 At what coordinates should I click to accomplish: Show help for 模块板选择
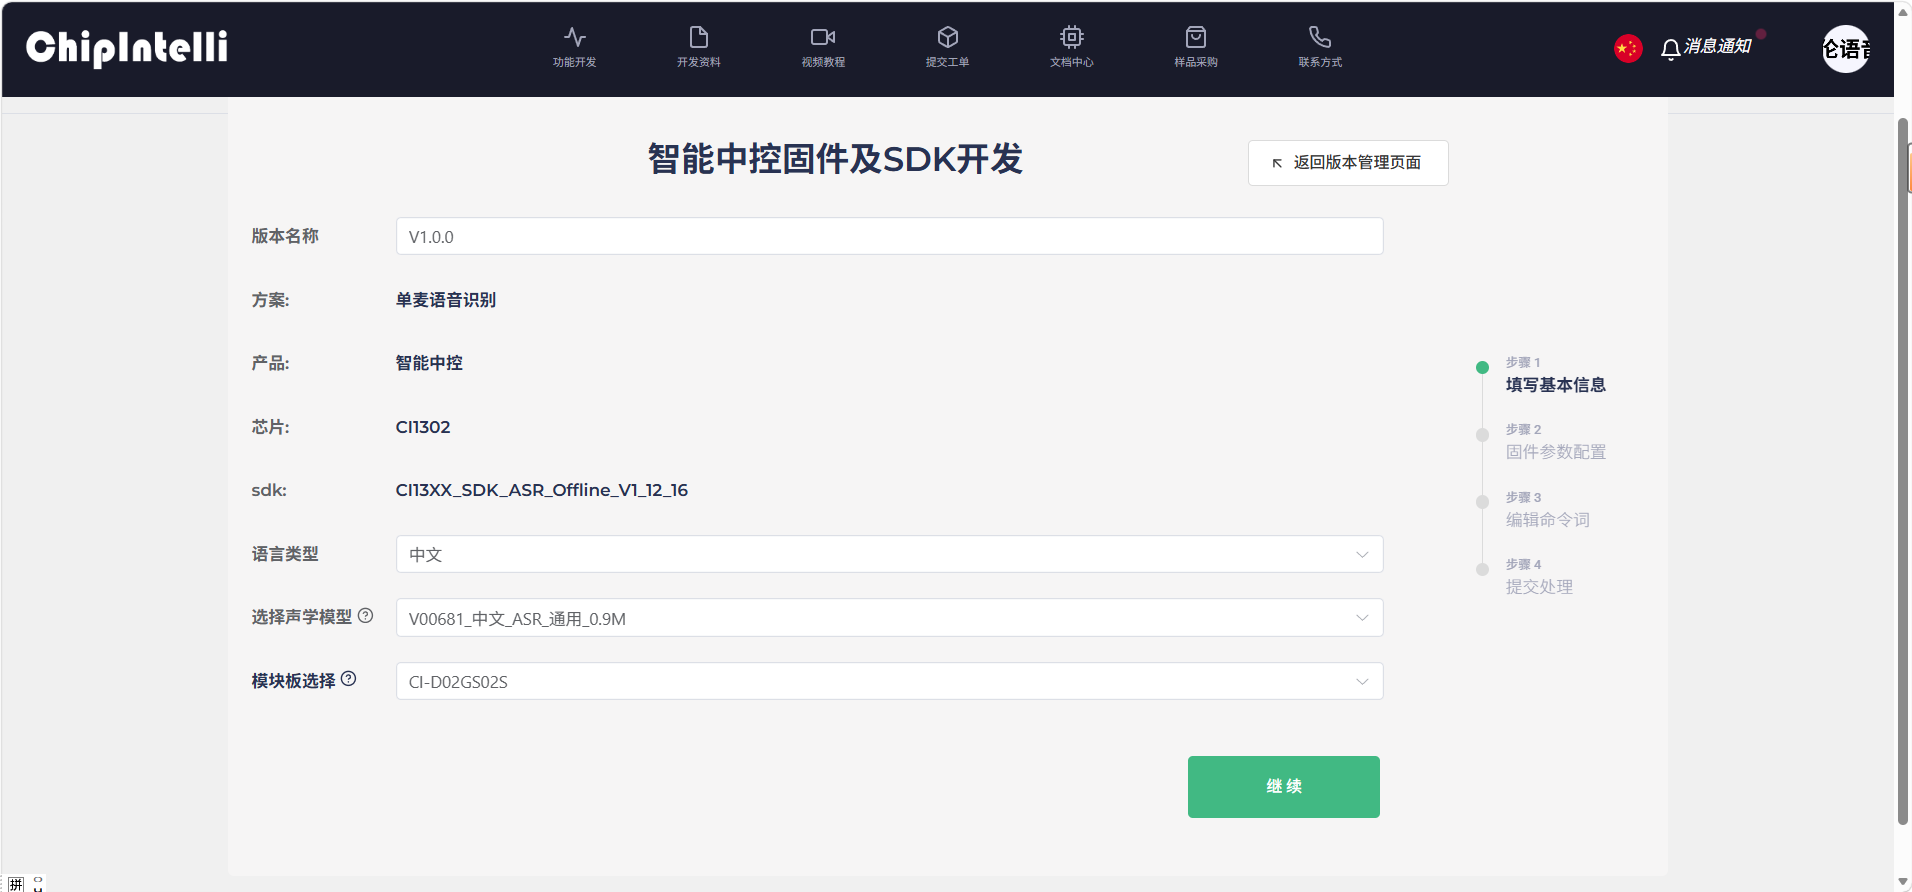(x=349, y=679)
